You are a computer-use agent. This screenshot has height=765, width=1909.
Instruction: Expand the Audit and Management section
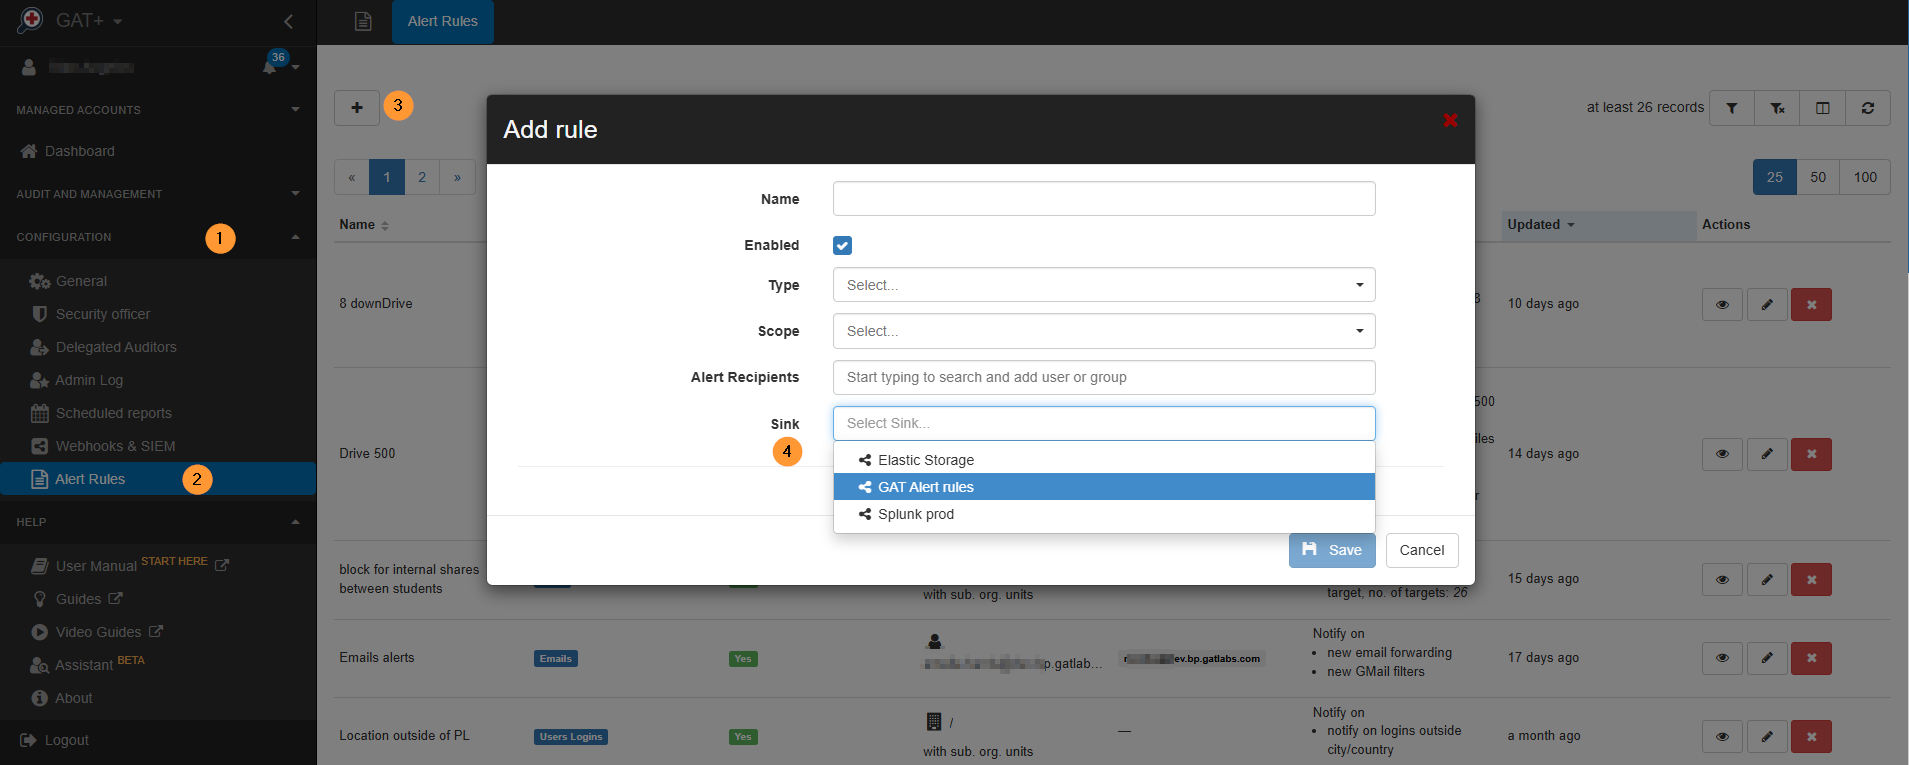click(158, 193)
